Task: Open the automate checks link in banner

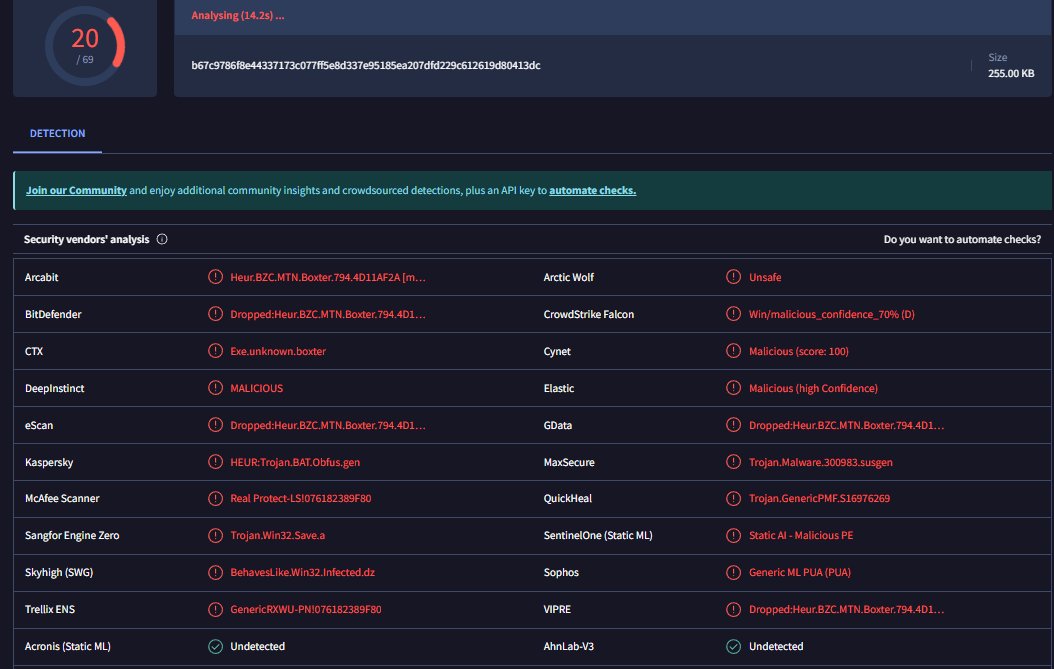Action: (592, 190)
